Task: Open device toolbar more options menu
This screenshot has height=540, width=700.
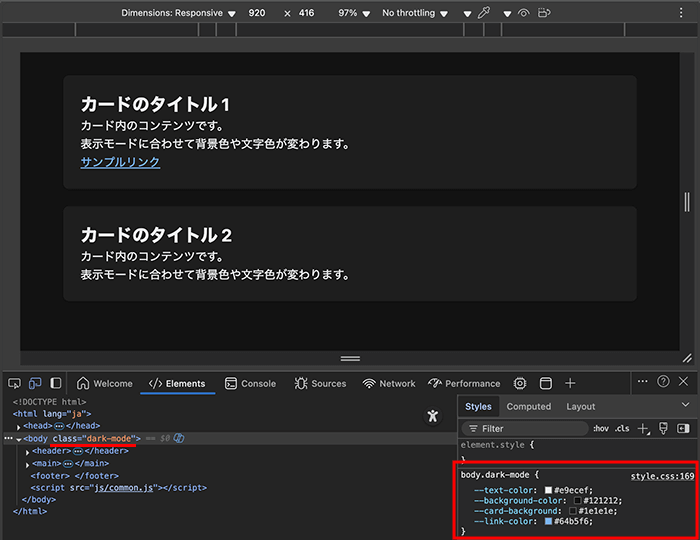Action: click(x=681, y=13)
